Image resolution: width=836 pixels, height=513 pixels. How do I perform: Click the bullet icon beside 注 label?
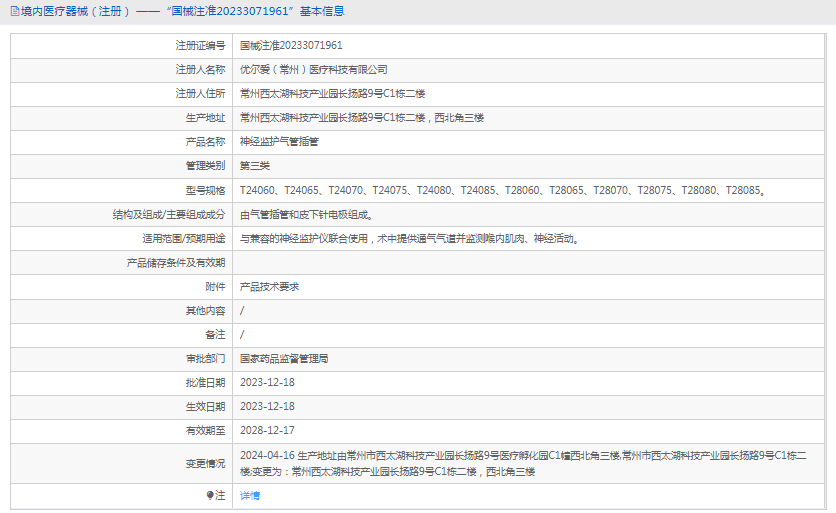click(210, 495)
